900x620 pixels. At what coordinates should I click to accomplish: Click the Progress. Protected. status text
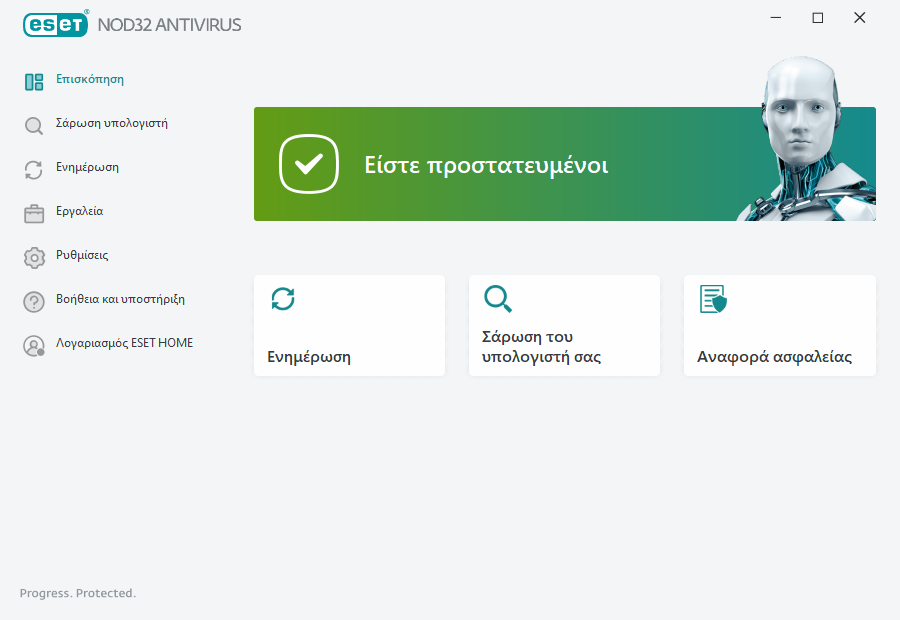[x=75, y=592]
